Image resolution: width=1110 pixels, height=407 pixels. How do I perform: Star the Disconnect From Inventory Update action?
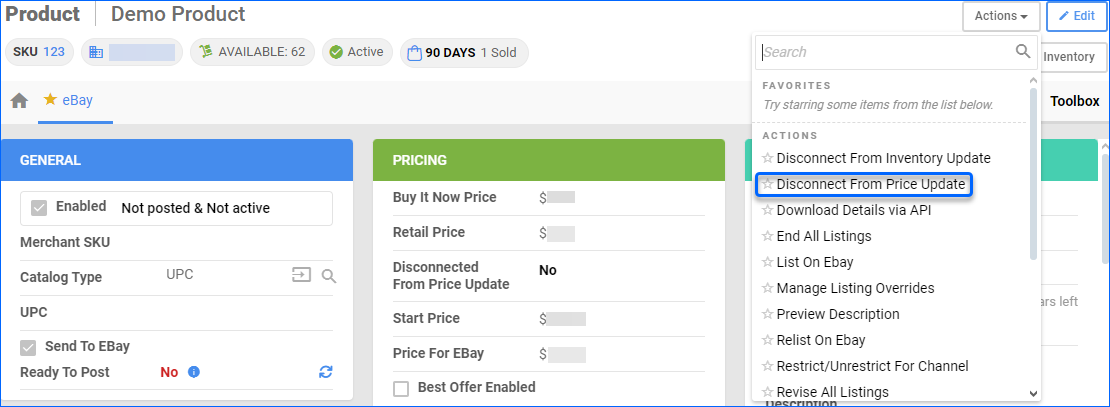tap(768, 158)
